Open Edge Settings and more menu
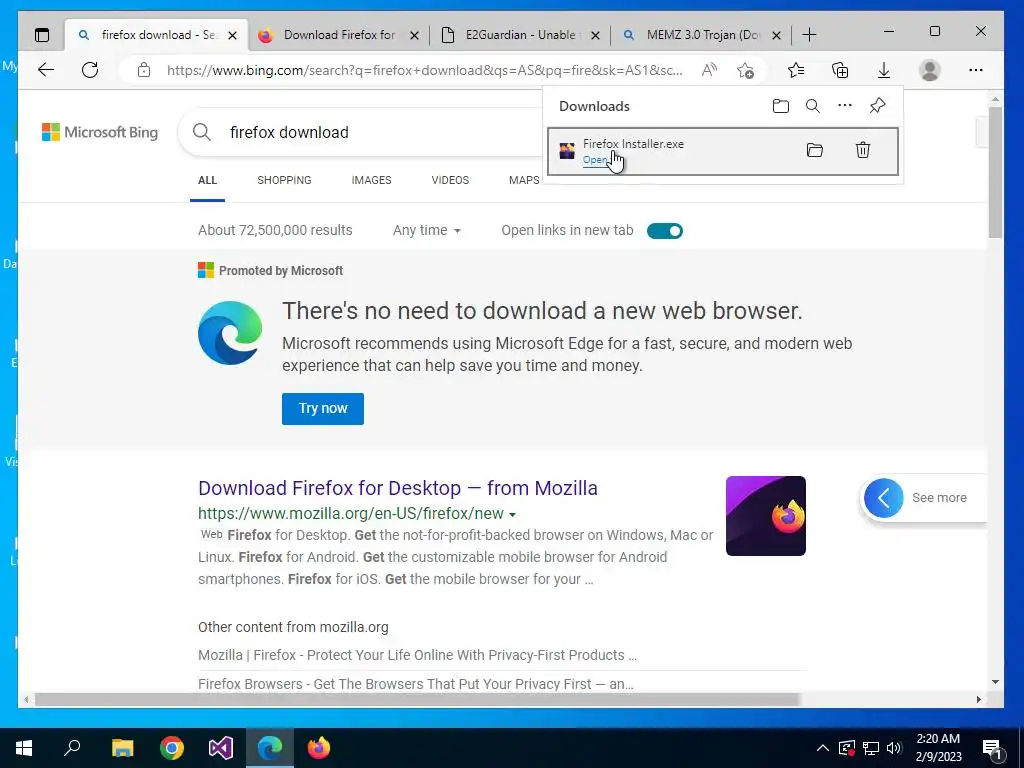Screen dimensions: 1024x768 click(x=976, y=70)
